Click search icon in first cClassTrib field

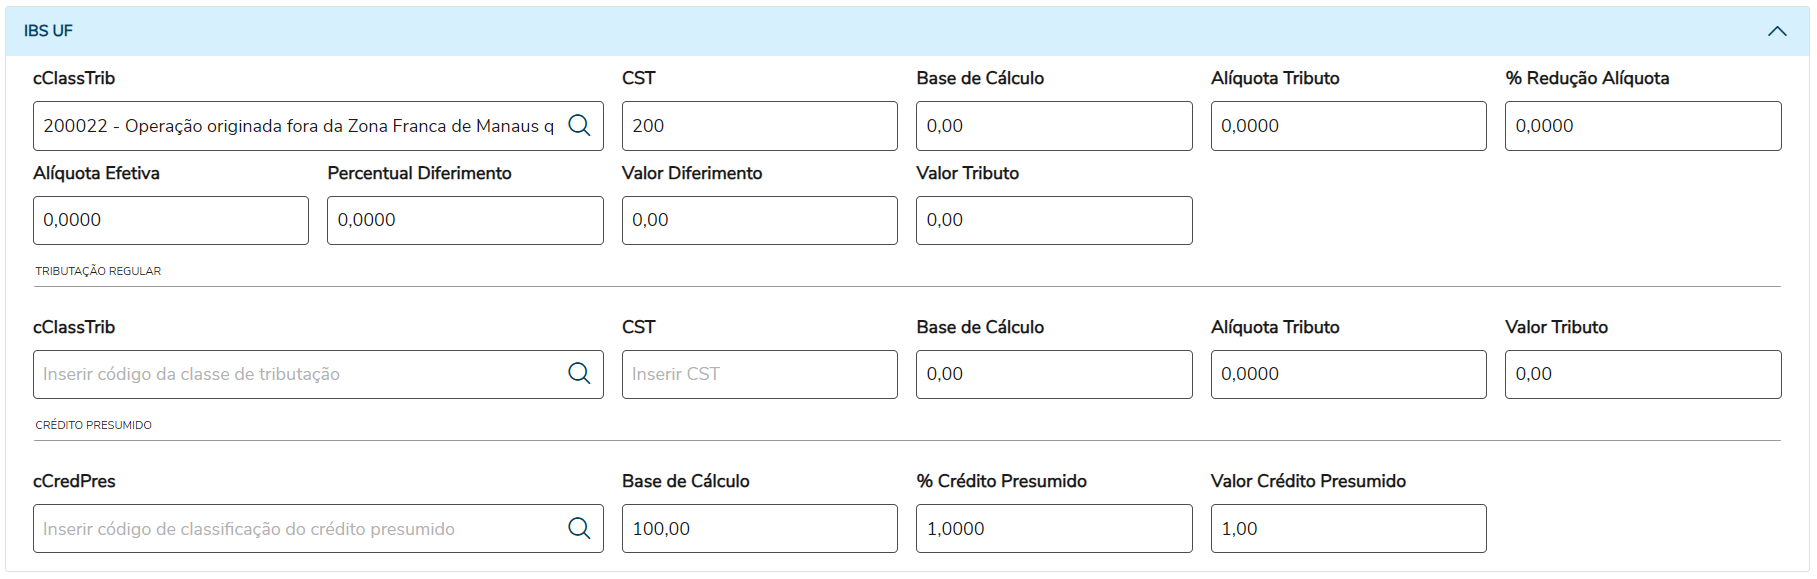click(579, 125)
